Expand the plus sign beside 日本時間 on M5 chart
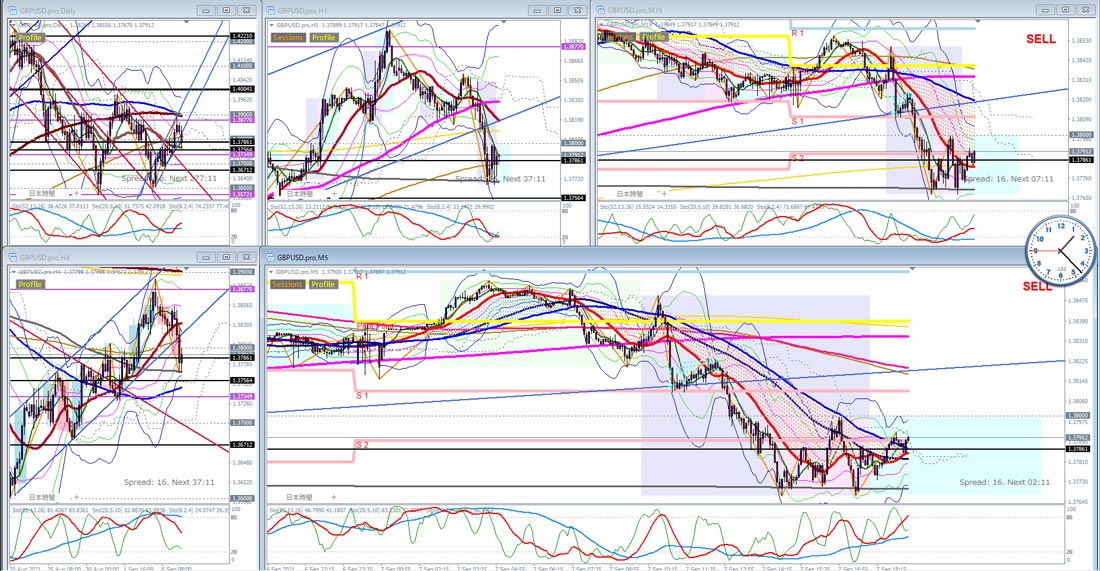The image size is (1100, 571). coord(333,496)
